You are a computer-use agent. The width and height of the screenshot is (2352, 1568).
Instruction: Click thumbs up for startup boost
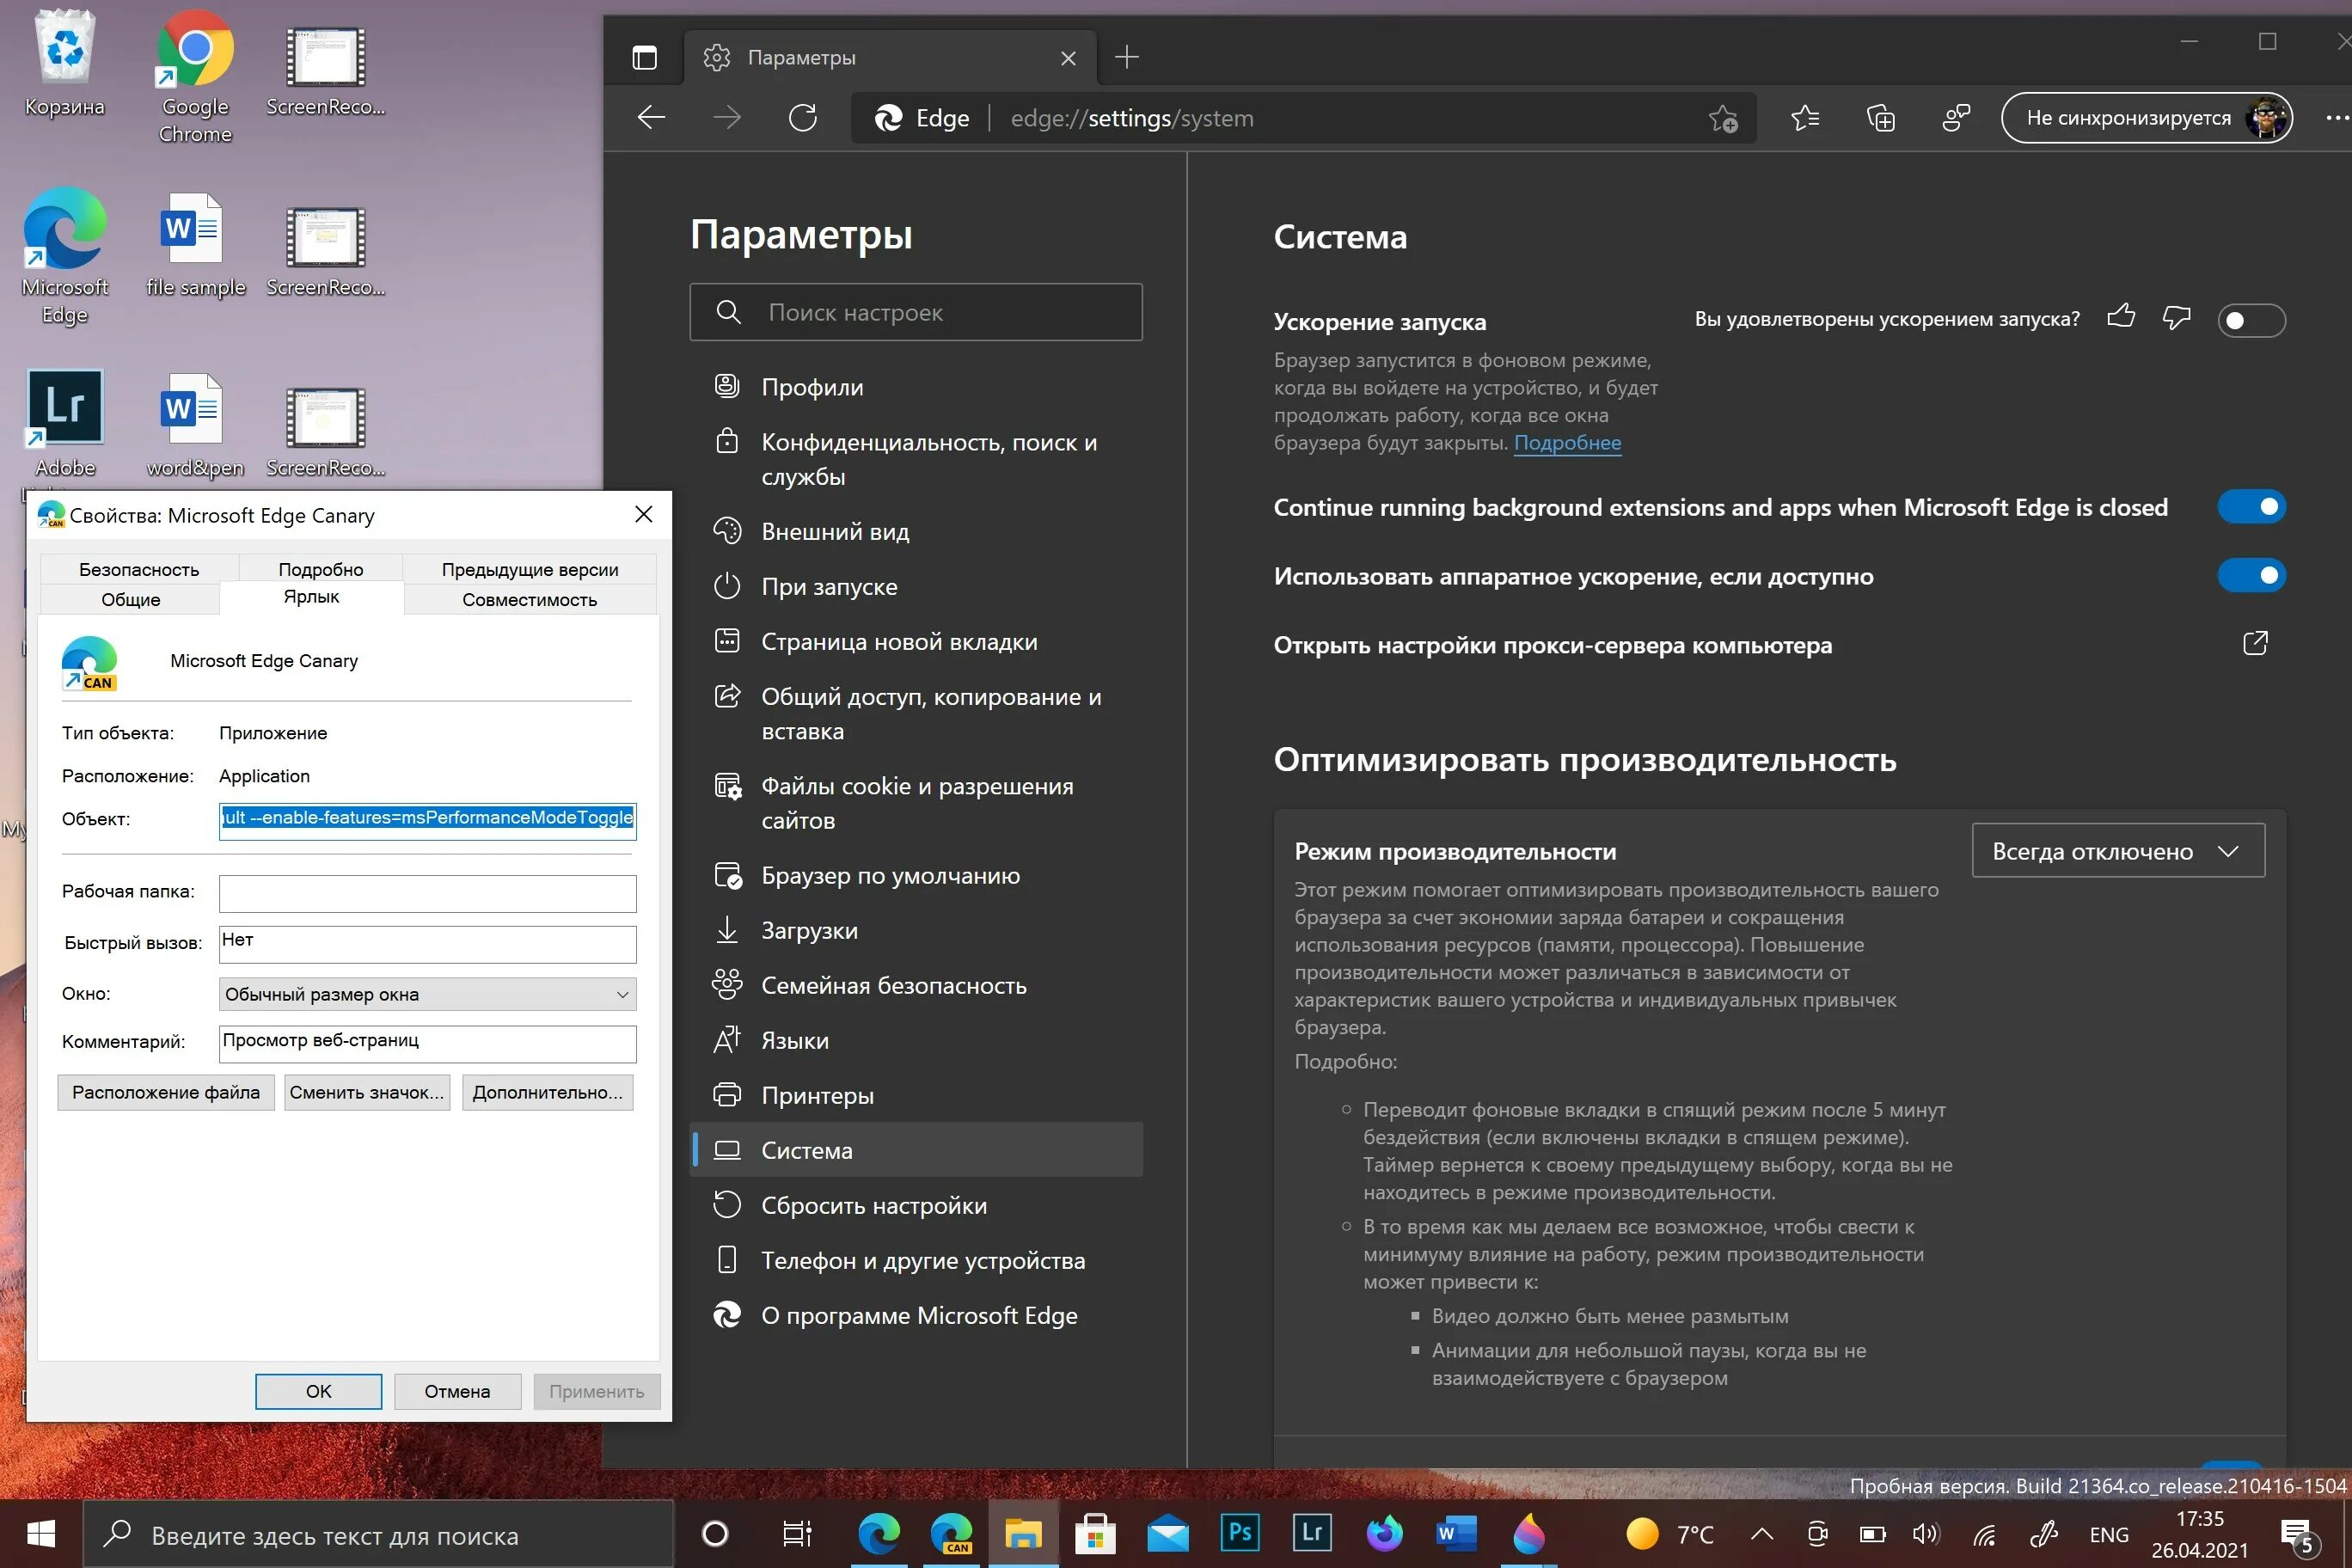click(x=2120, y=317)
